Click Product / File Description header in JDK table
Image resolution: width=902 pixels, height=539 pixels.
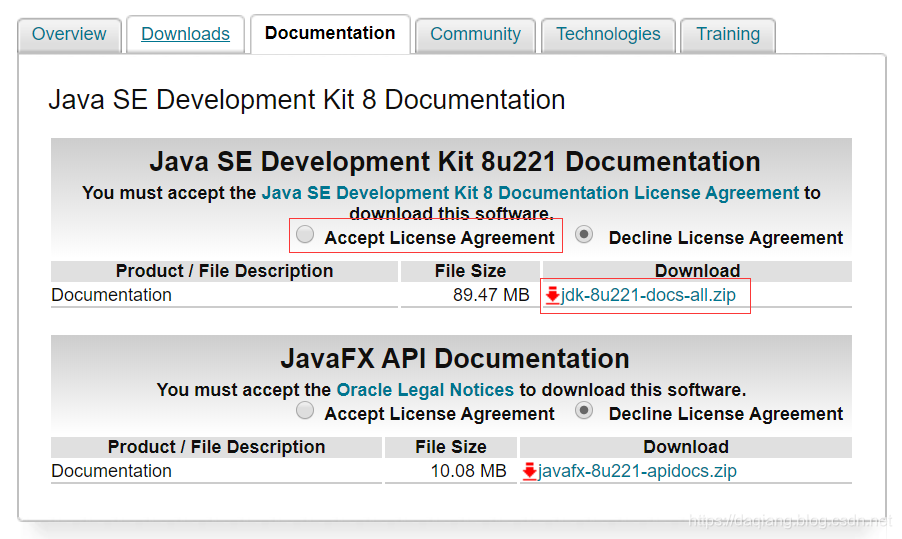click(224, 271)
